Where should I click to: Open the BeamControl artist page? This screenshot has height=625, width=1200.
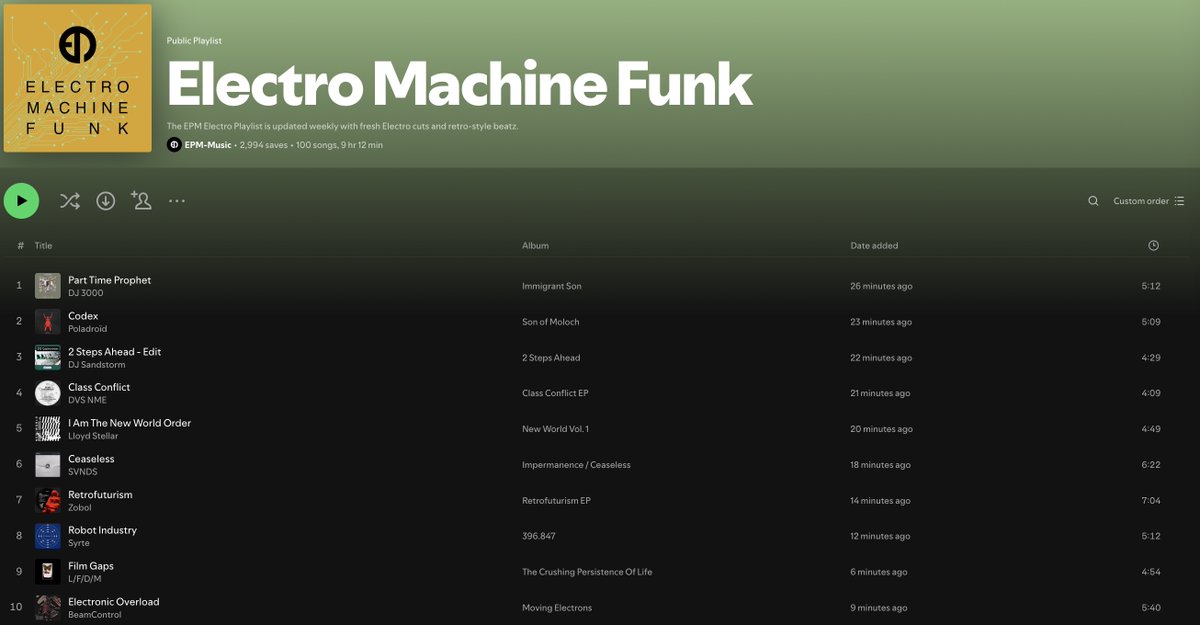[94, 615]
